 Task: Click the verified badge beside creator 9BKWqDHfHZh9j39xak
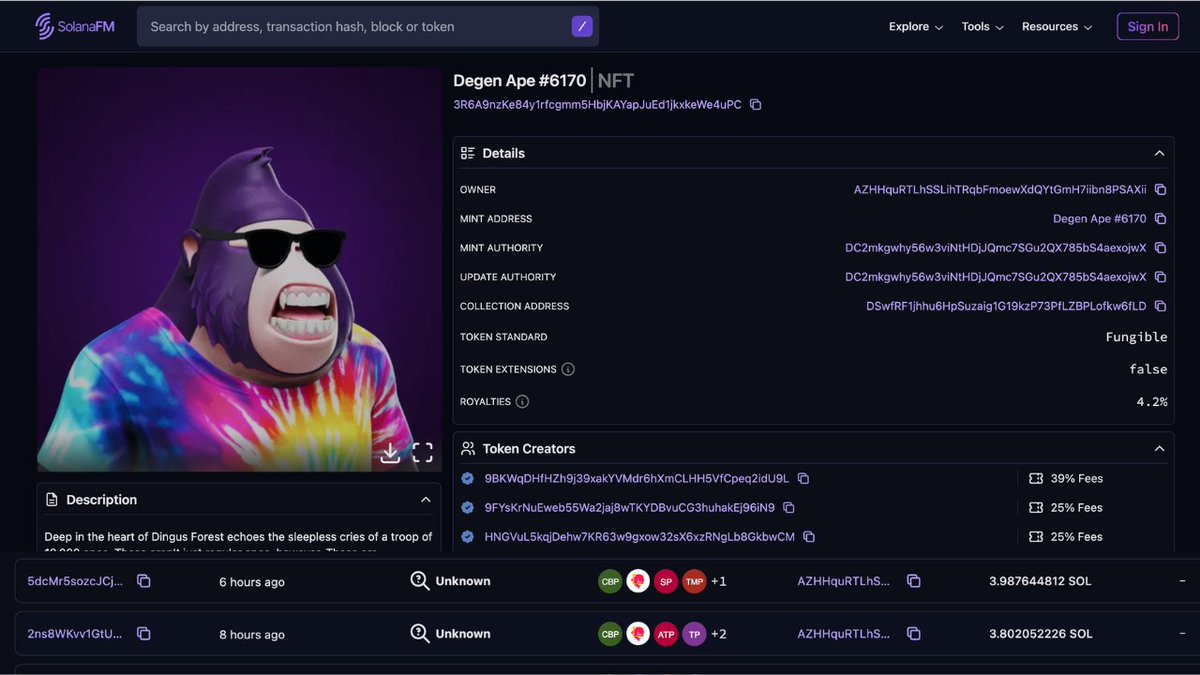[x=467, y=478]
